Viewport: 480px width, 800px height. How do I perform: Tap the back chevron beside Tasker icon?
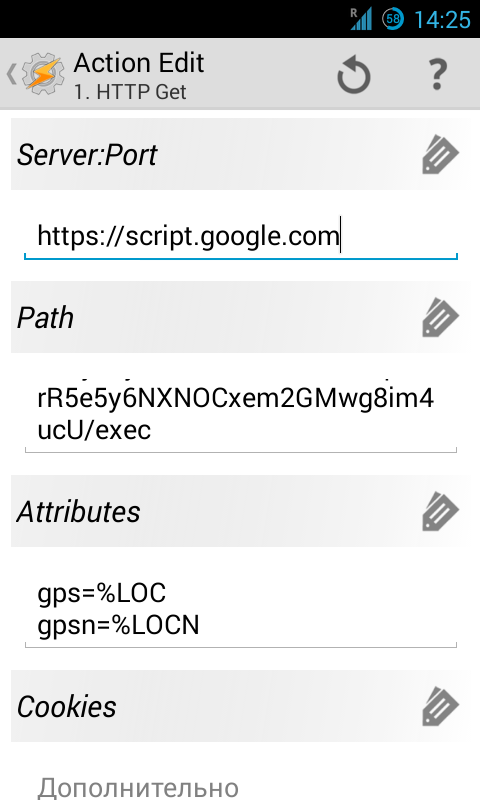click(11, 74)
